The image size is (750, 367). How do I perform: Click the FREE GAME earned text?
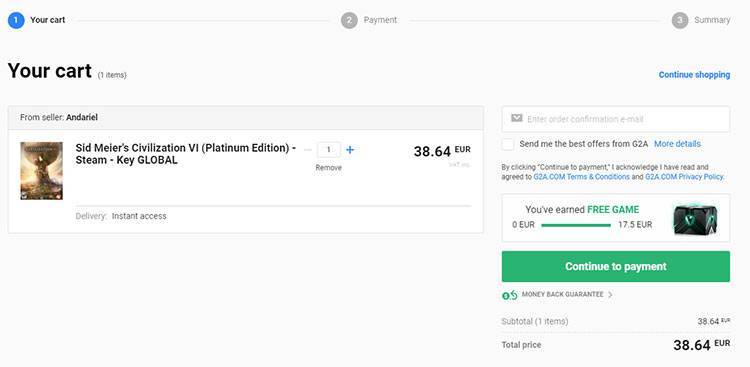tap(582, 210)
